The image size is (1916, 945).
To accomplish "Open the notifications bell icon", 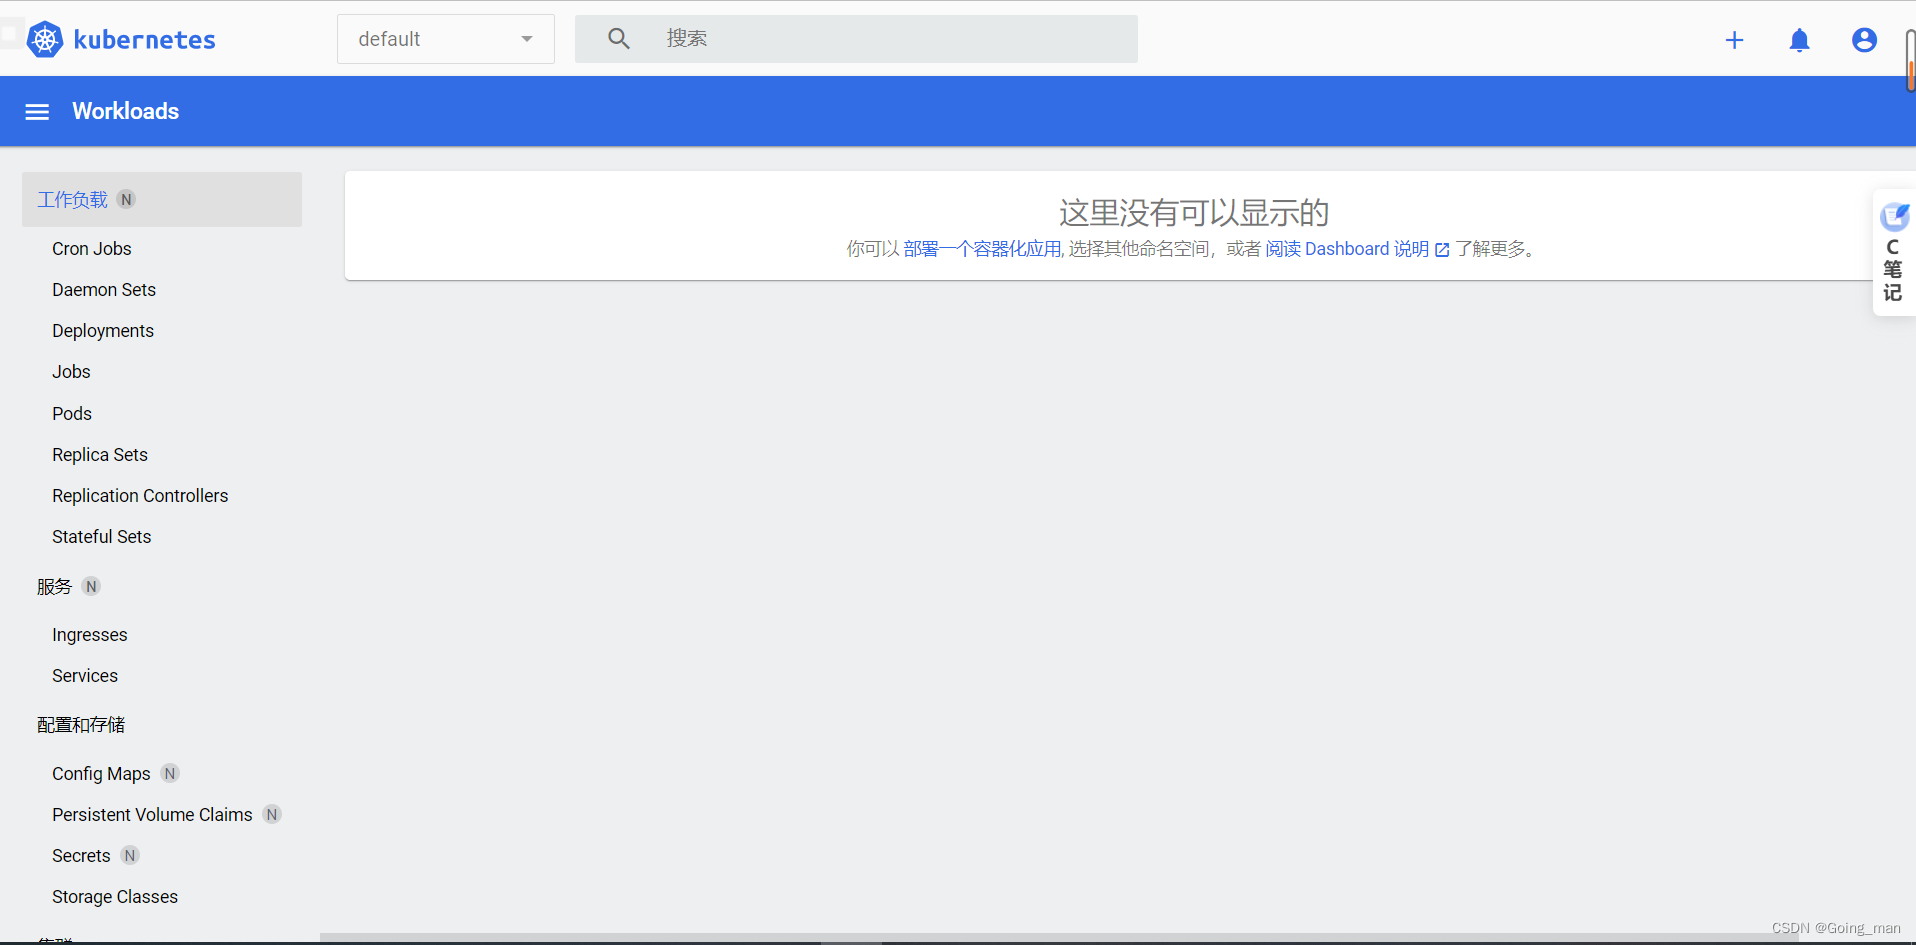I will tap(1800, 40).
